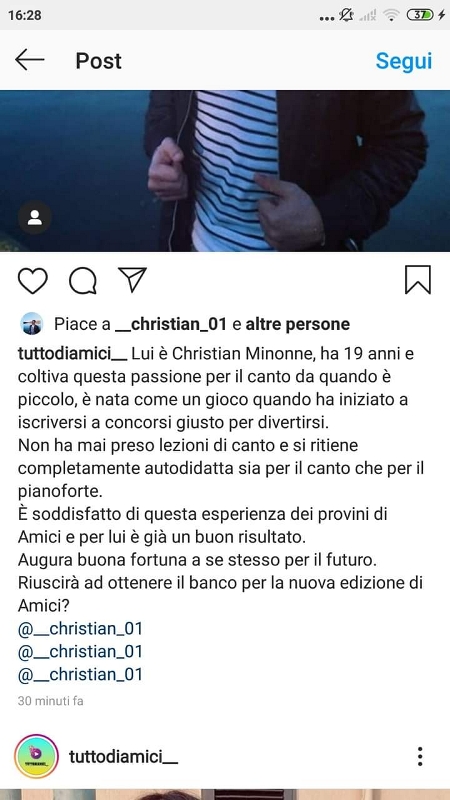Tap the back arrow icon
The image size is (450, 800).
tap(30, 60)
